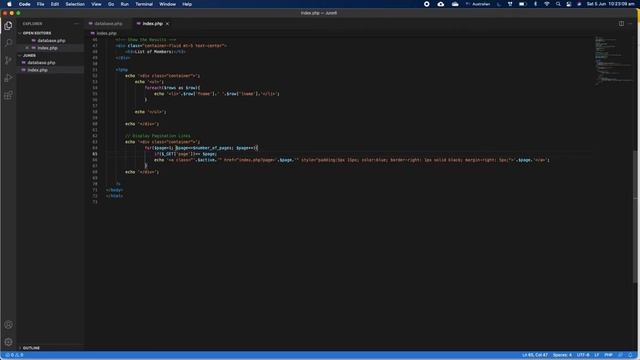The image size is (640, 360).
Task: Open the Edit menu
Action: click(55, 4)
